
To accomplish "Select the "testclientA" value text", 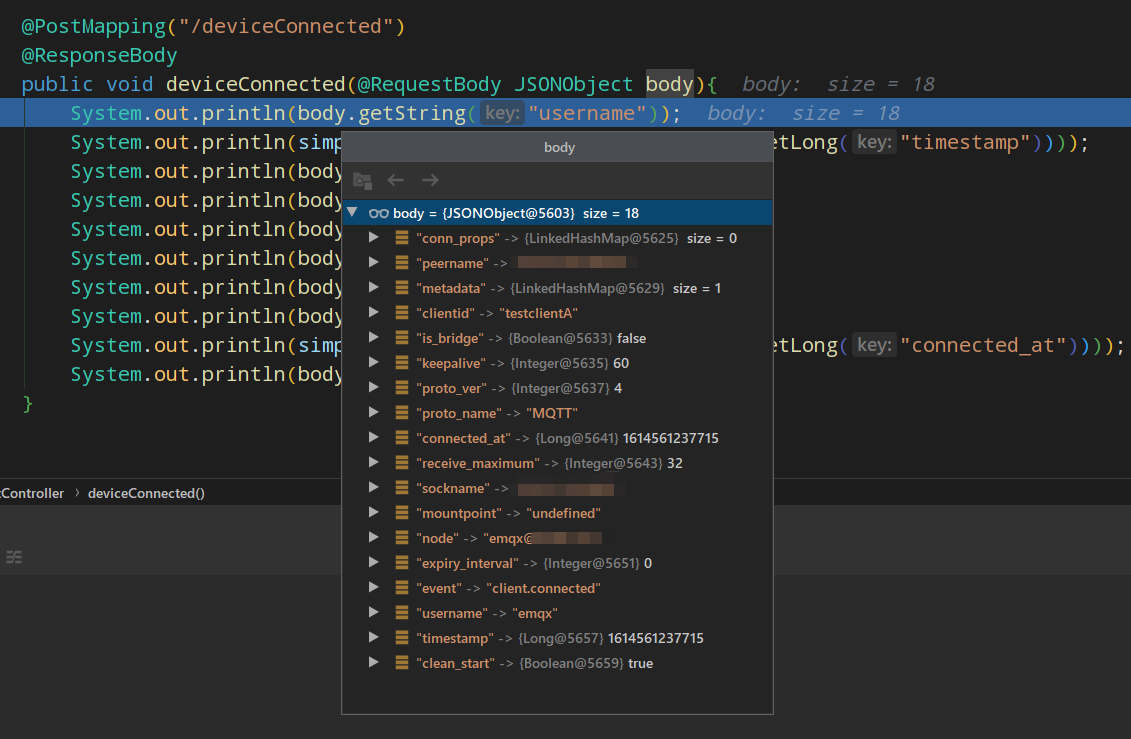I will [538, 313].
